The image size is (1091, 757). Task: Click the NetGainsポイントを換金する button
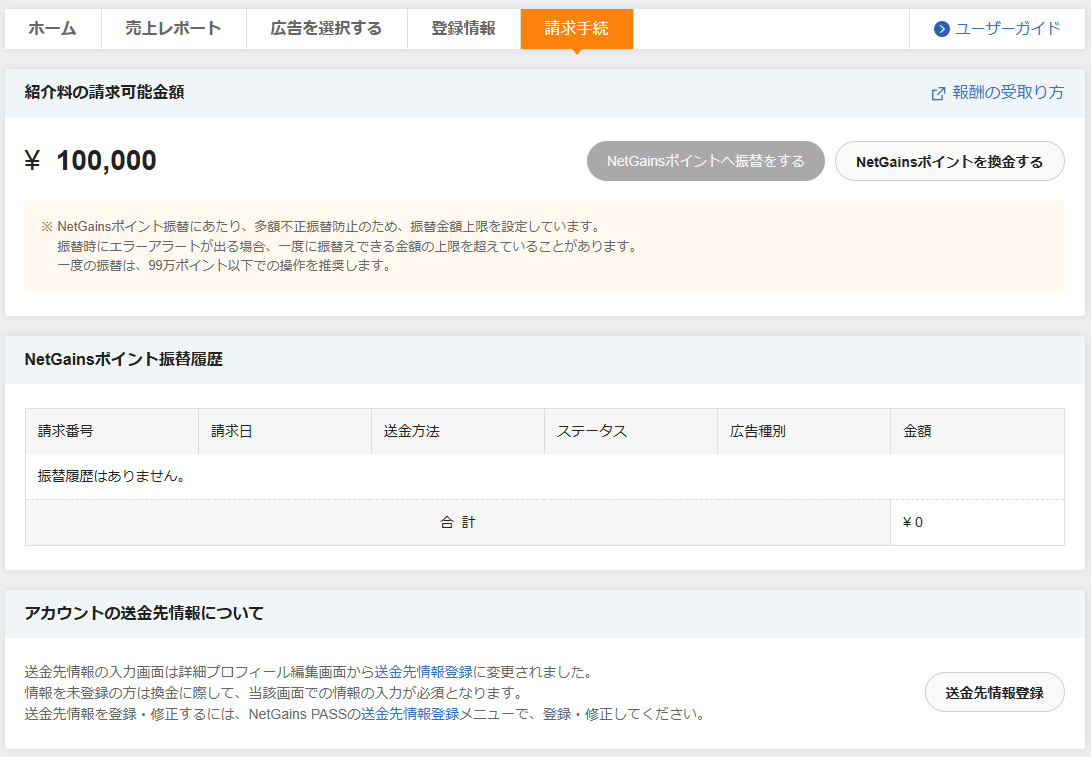point(949,161)
